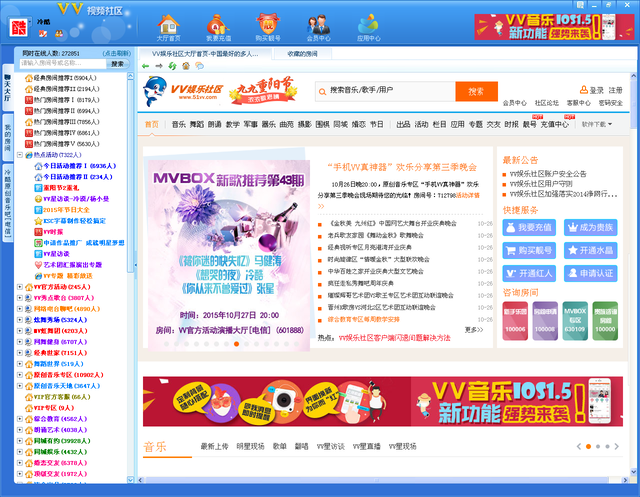Click the 我要充值 money bag icon
This screenshot has height=497, width=640.
pos(219,26)
